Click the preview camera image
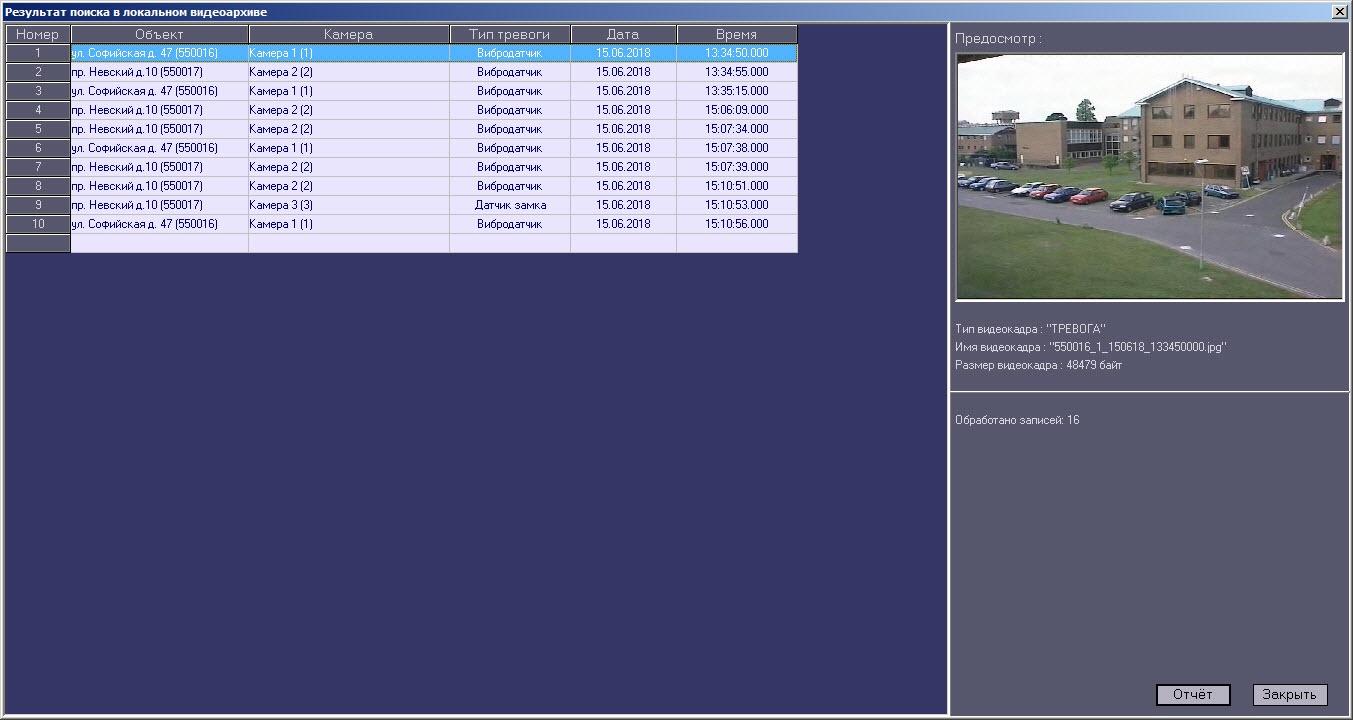 (1149, 176)
